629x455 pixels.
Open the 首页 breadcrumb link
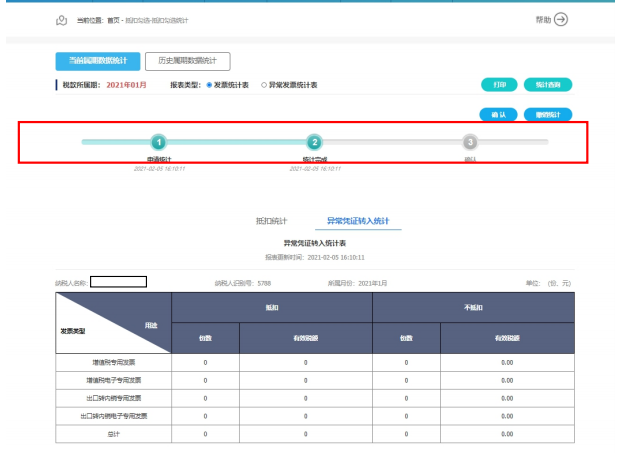(114, 20)
